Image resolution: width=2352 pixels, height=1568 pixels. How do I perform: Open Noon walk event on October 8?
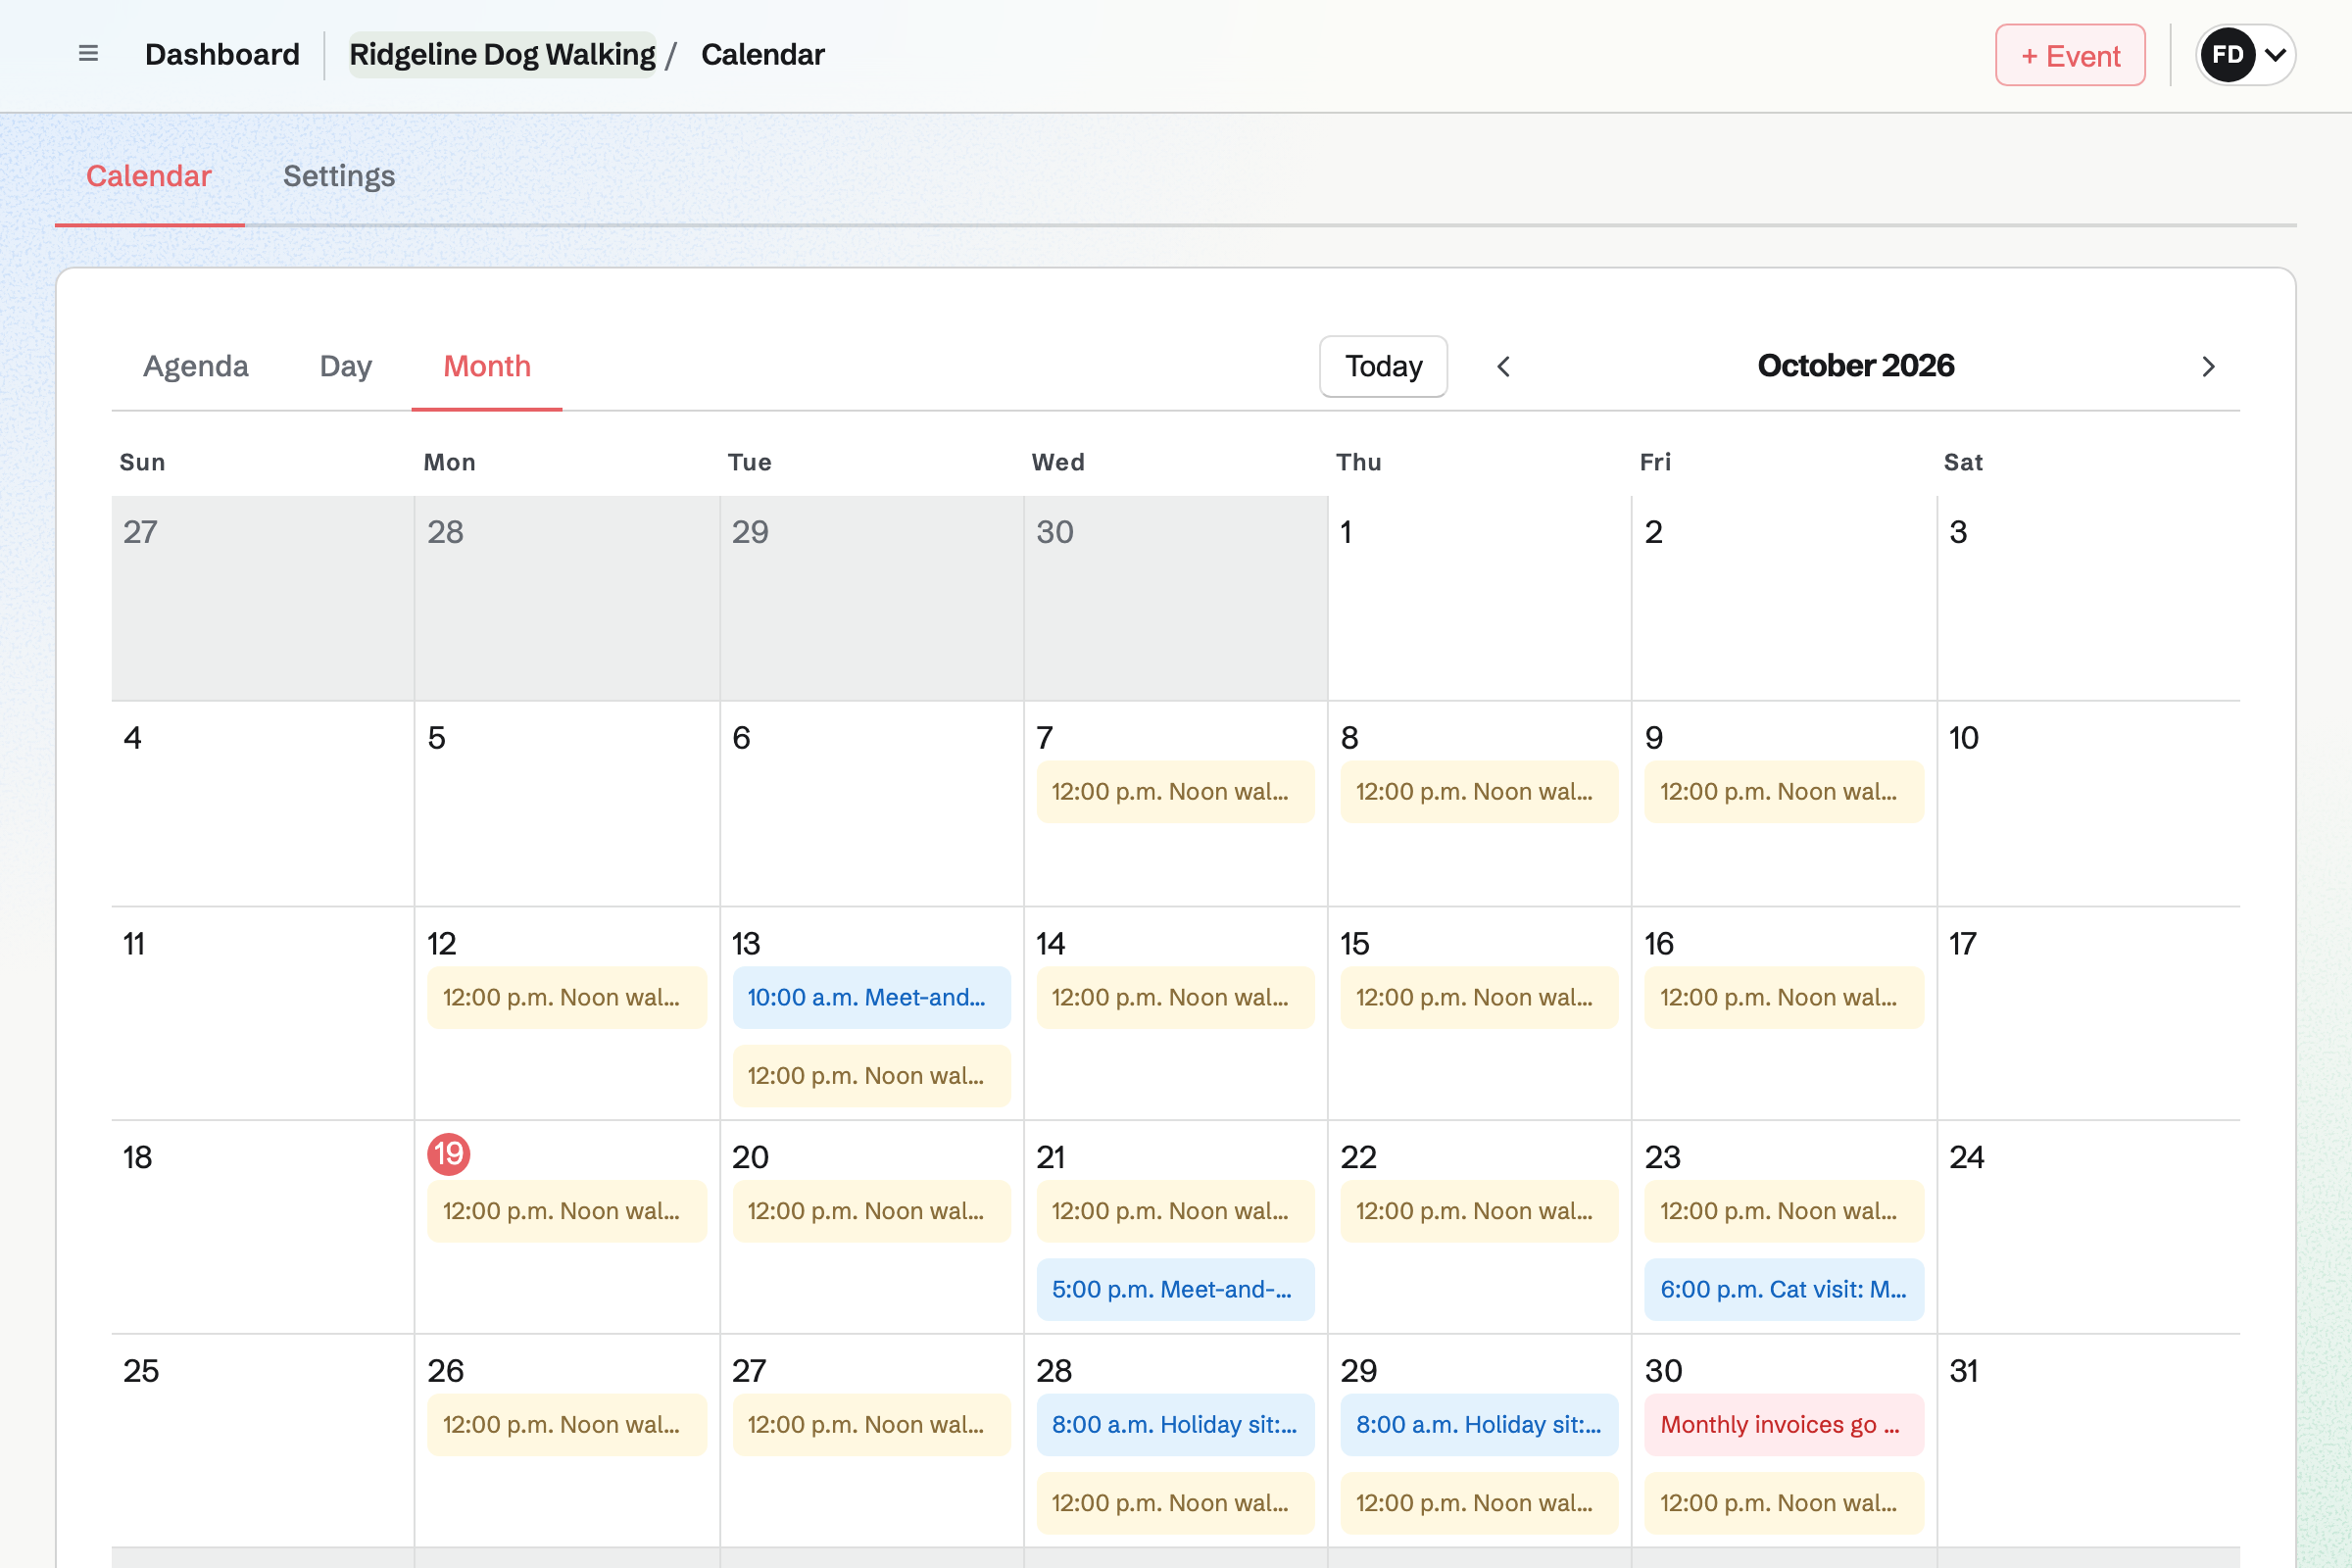[x=1480, y=792]
